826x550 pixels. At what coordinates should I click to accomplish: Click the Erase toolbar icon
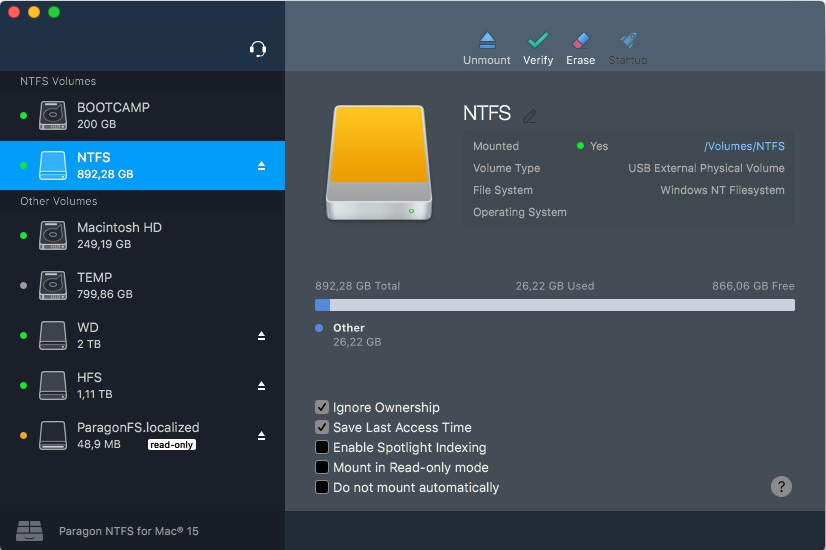pos(580,41)
